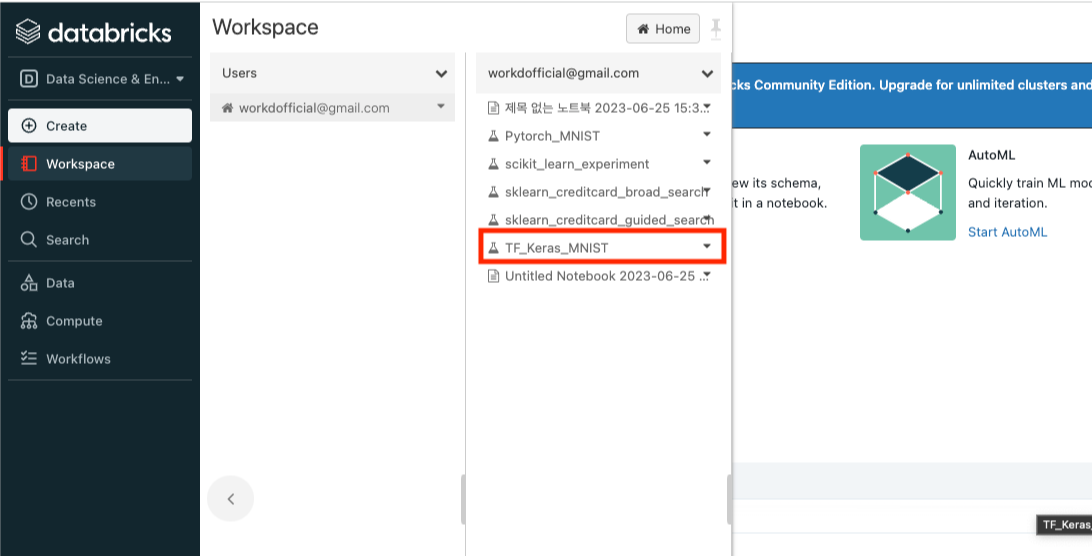Image resolution: width=1092 pixels, height=556 pixels.
Task: Click the Users column header label
Action: pos(240,73)
